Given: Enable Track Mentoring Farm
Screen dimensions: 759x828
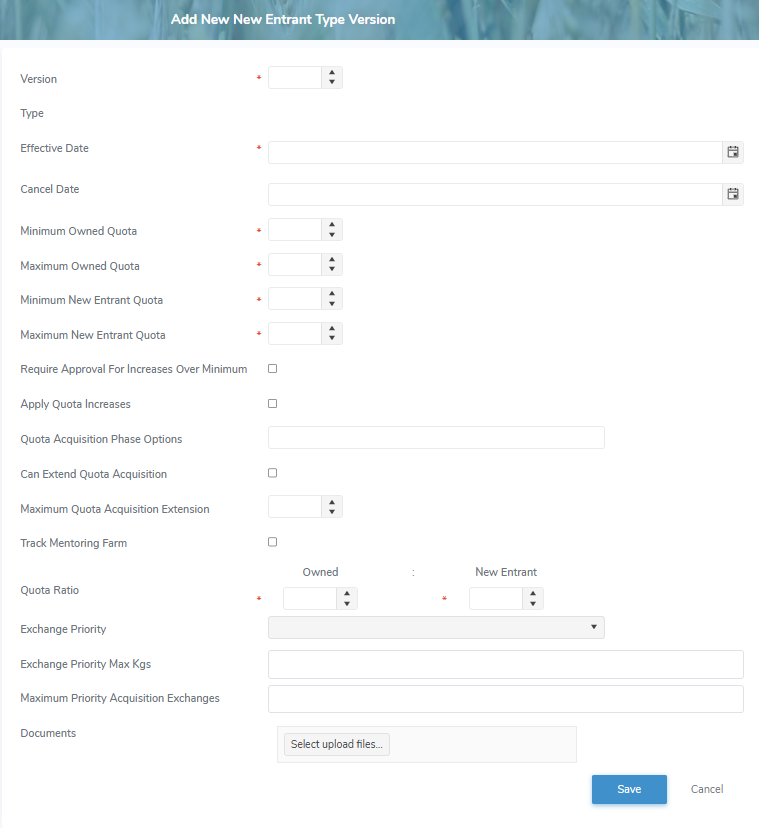Looking at the screenshot, I should (x=272, y=541).
